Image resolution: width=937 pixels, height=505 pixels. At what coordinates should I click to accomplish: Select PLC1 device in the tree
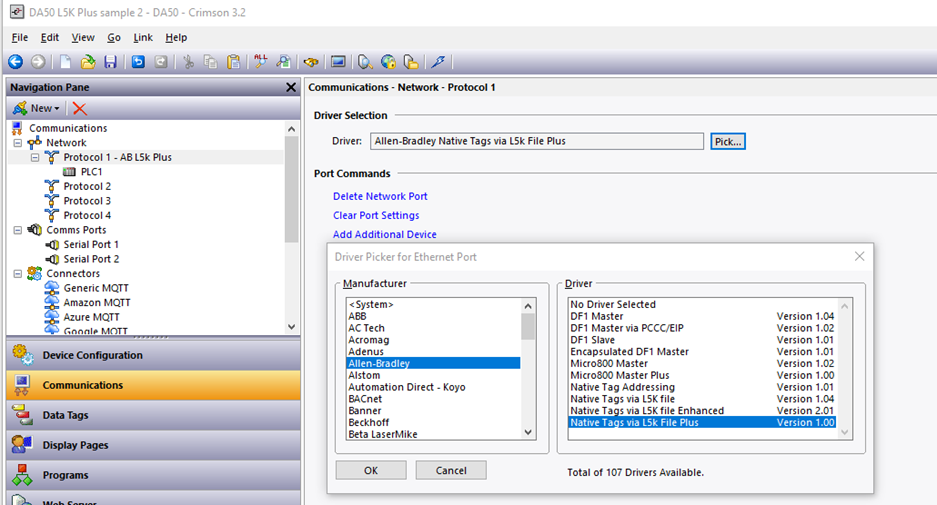click(x=91, y=172)
